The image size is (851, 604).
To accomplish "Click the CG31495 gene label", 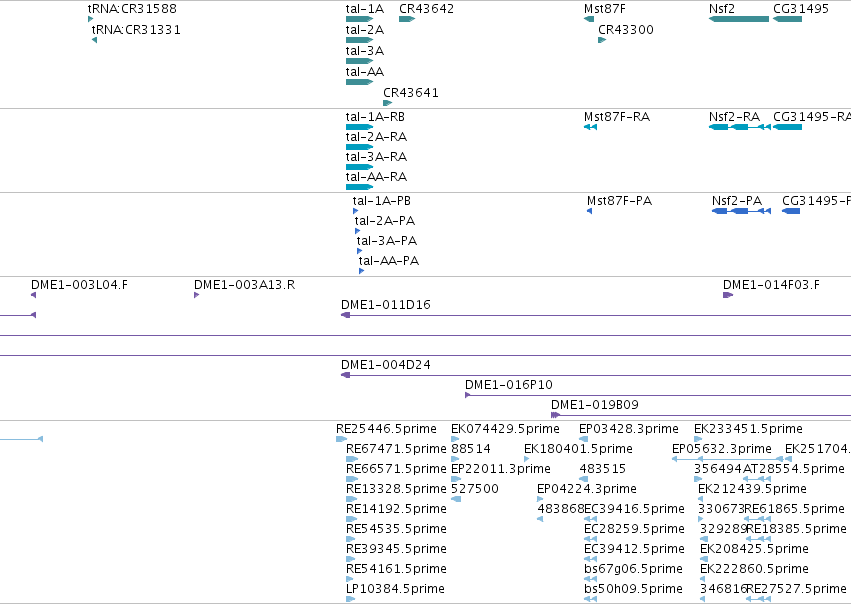I will coord(801,9).
